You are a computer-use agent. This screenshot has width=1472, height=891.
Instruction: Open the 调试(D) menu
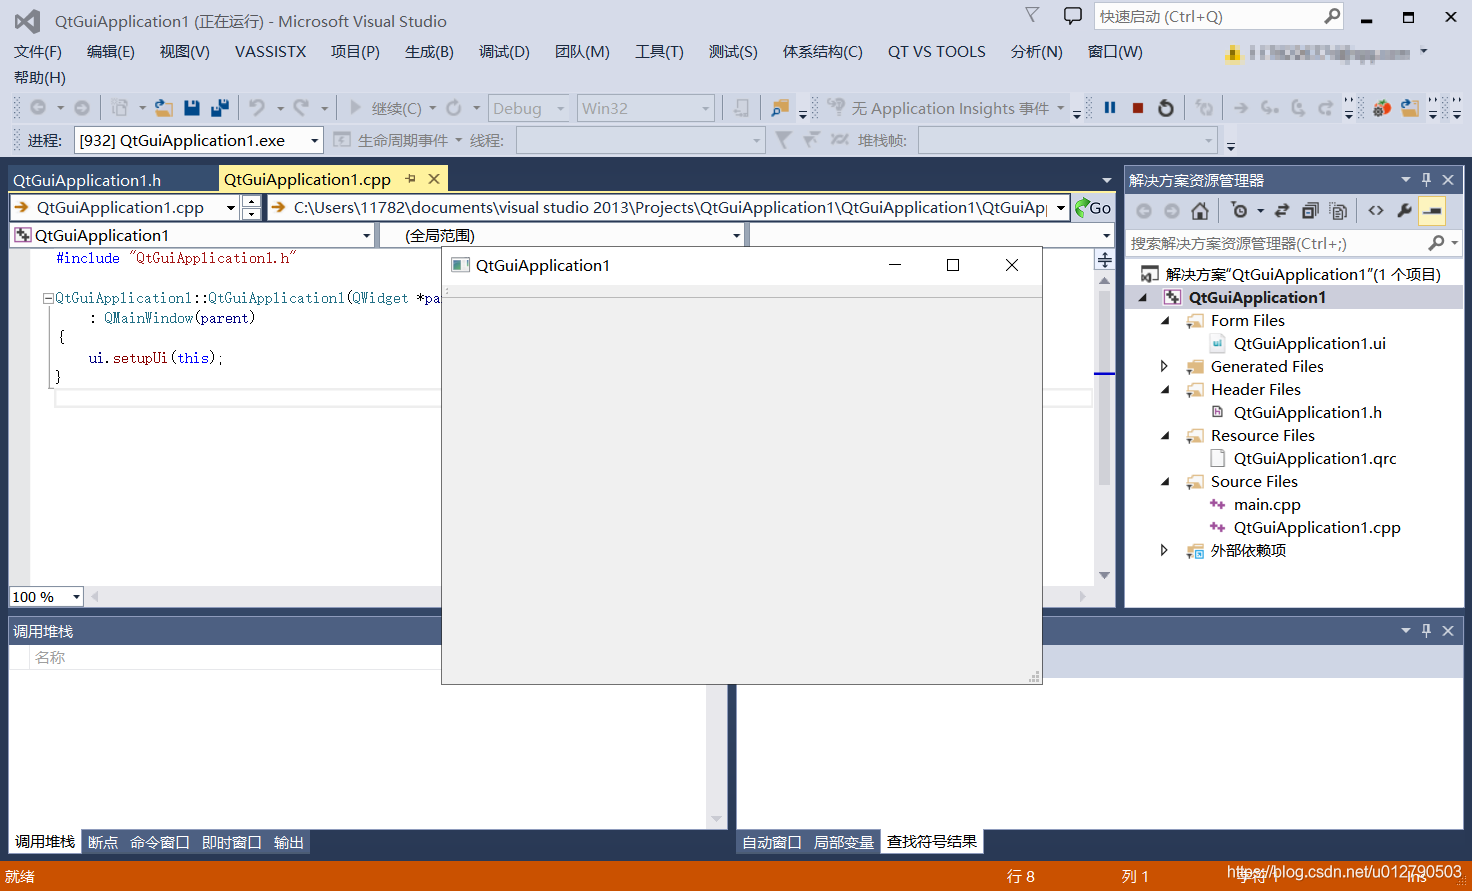tap(504, 51)
